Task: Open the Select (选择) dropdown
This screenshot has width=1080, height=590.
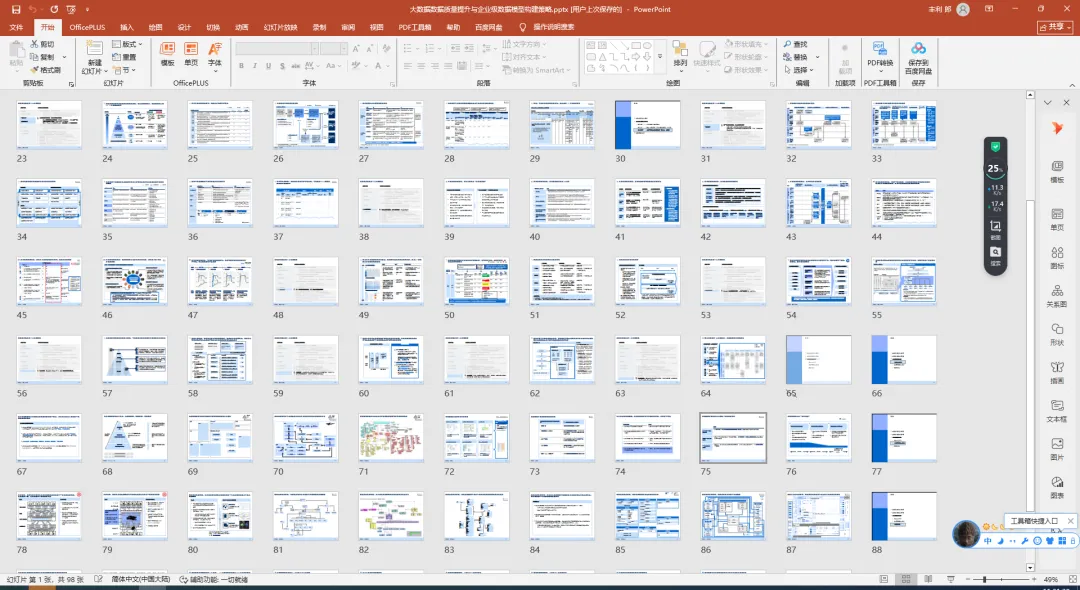Action: tap(798, 70)
